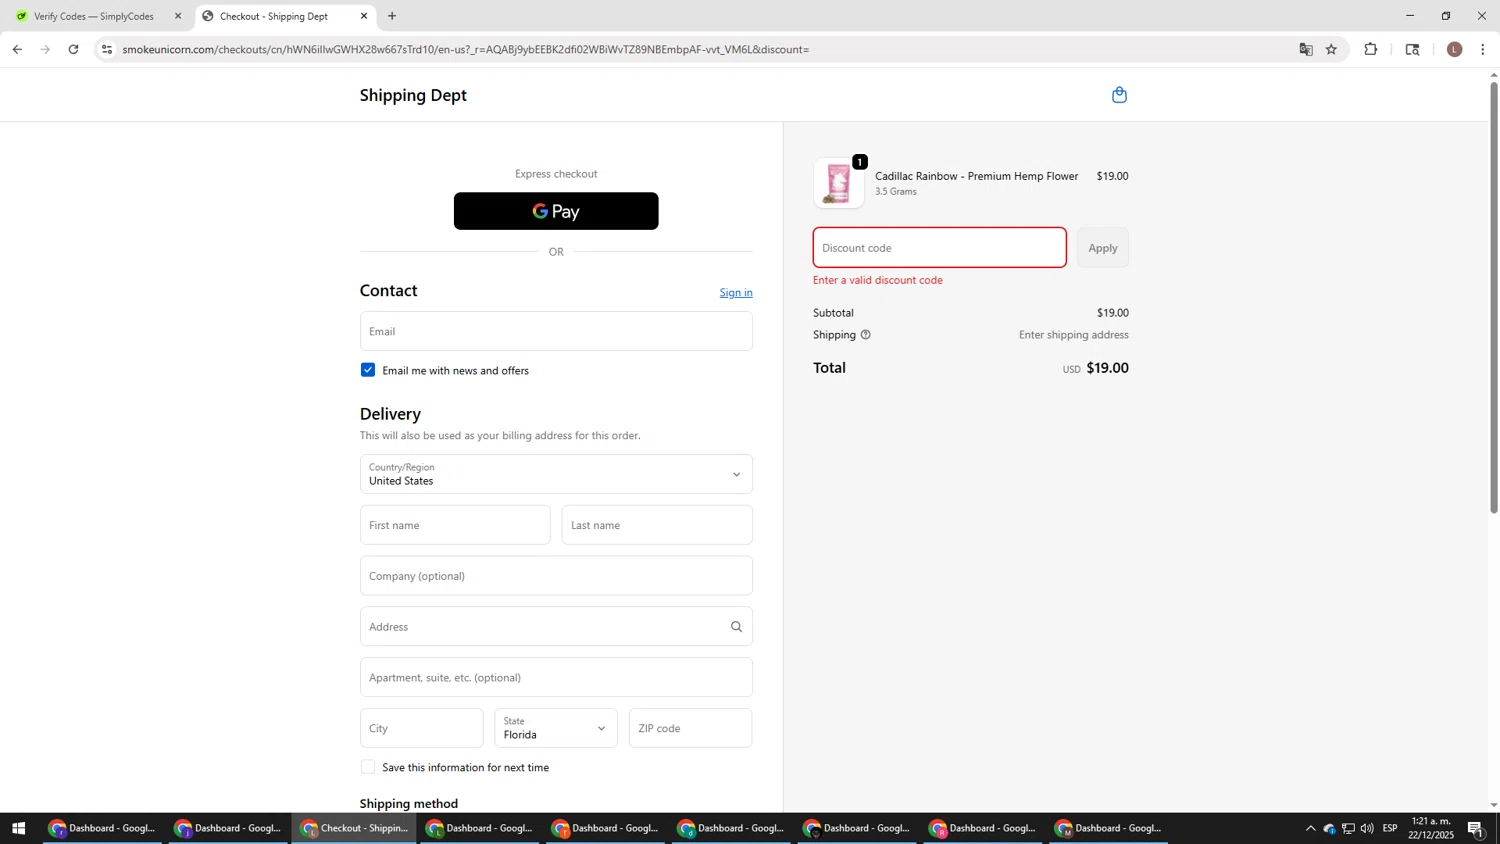Click the Sign in link

[x=736, y=292]
